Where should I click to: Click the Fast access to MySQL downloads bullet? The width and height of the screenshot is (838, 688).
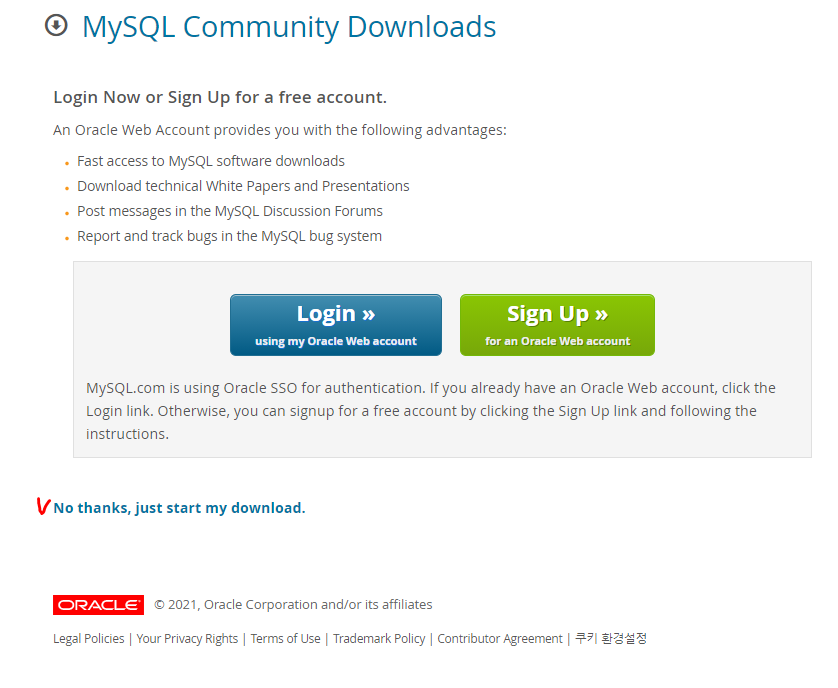tap(211, 161)
